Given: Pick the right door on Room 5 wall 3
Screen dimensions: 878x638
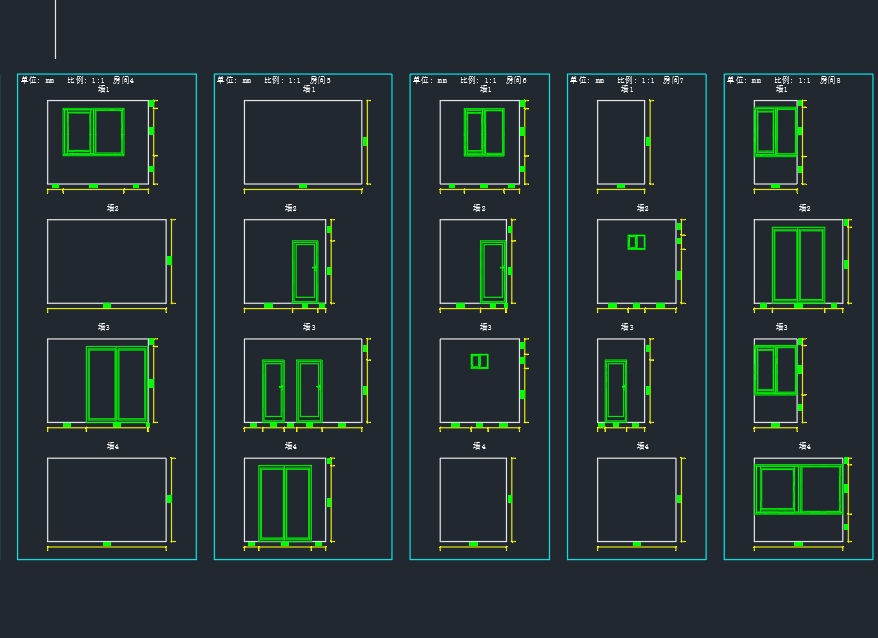Looking at the screenshot, I should (309, 390).
